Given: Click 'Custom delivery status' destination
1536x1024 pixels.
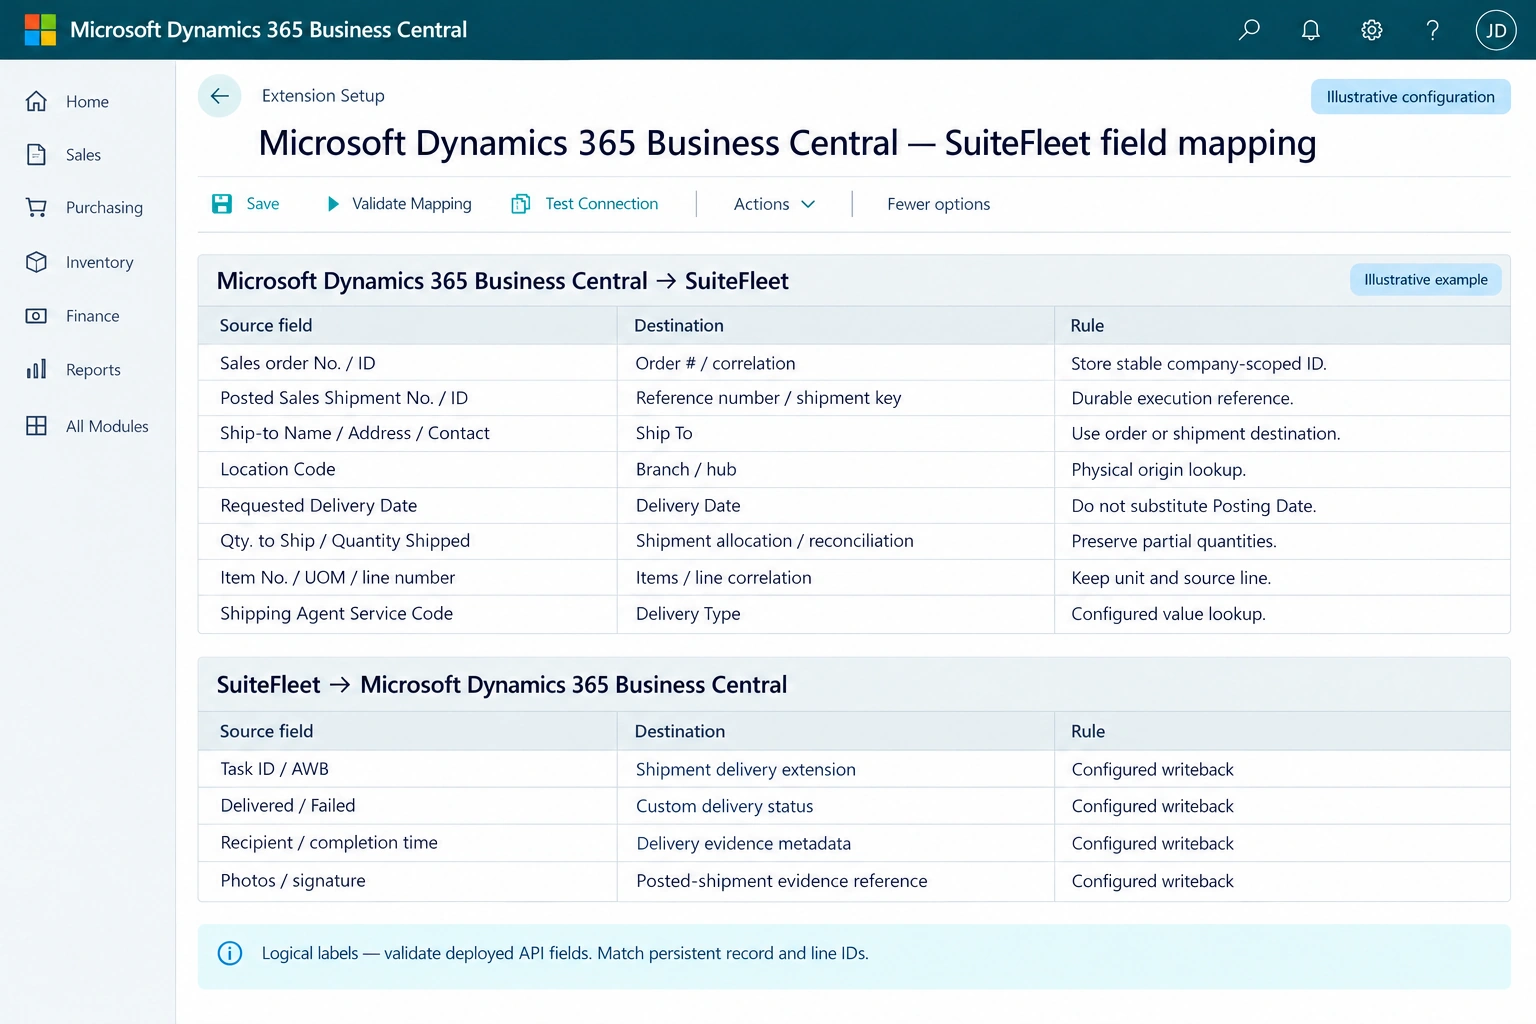Looking at the screenshot, I should (836, 806).
